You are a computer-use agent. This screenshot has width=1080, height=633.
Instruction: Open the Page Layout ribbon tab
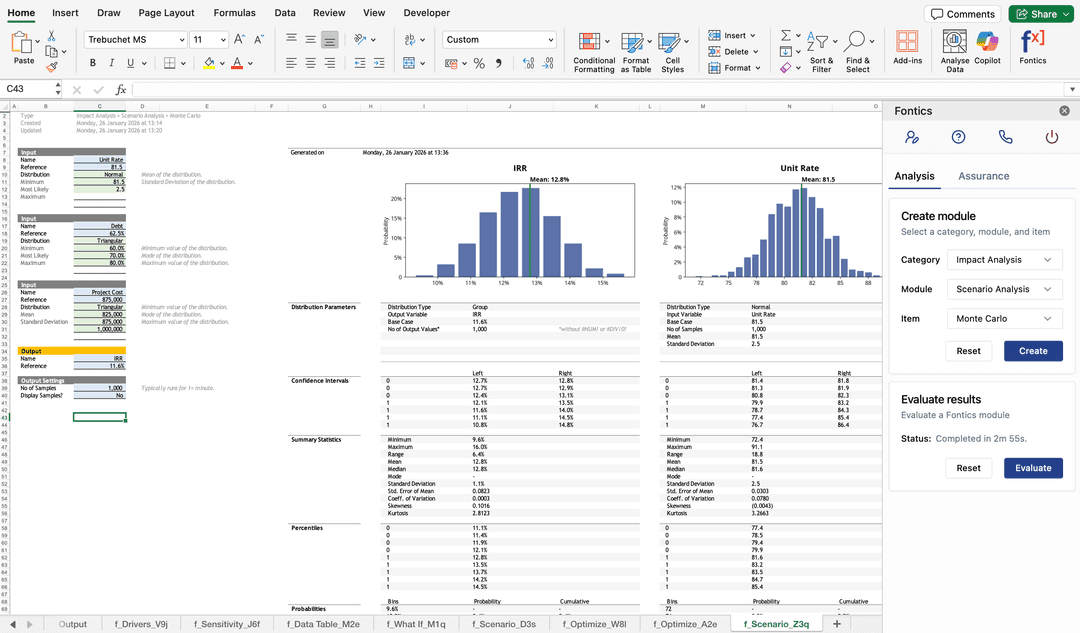tap(166, 12)
